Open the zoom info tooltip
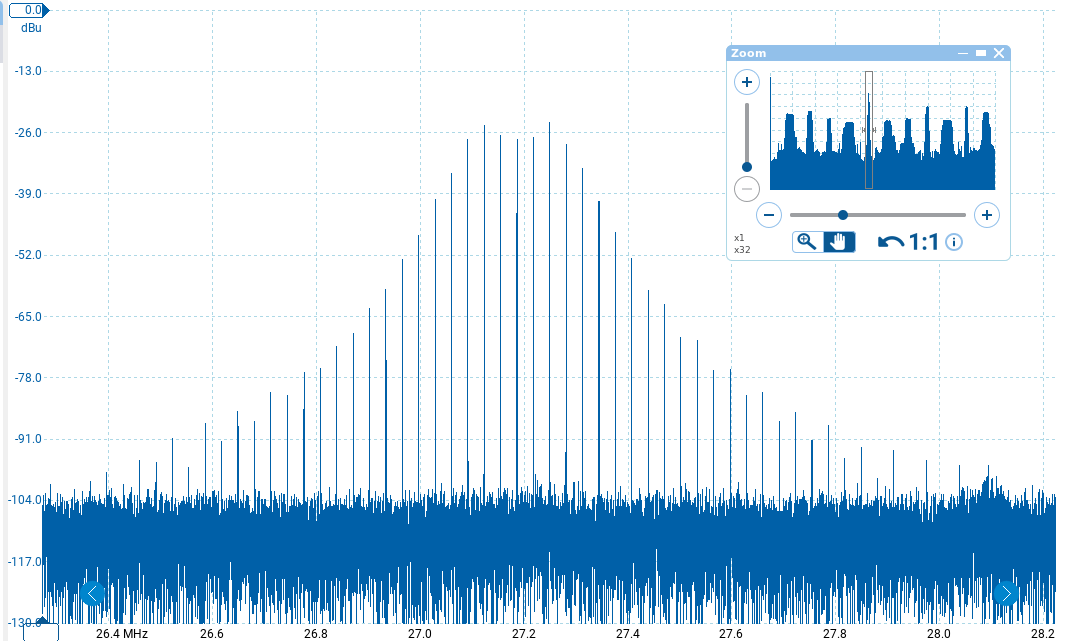Viewport: 1065px width, 641px height. point(953,241)
